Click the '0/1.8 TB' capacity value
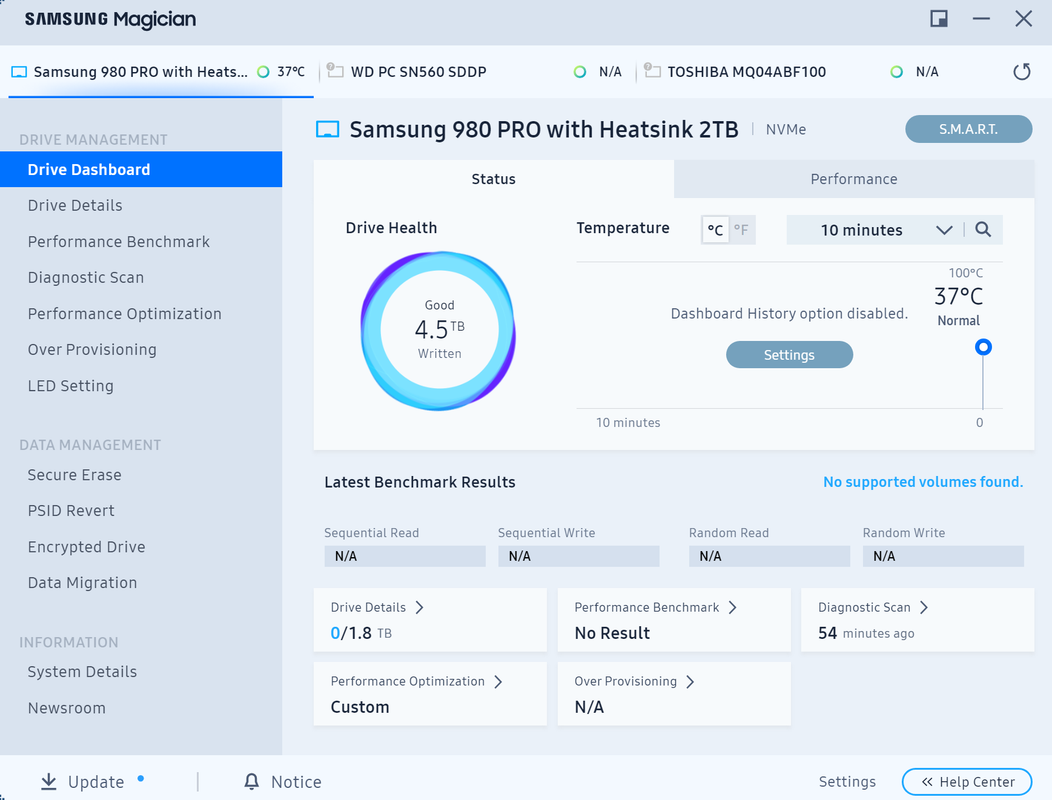1052x800 pixels. [x=361, y=633]
